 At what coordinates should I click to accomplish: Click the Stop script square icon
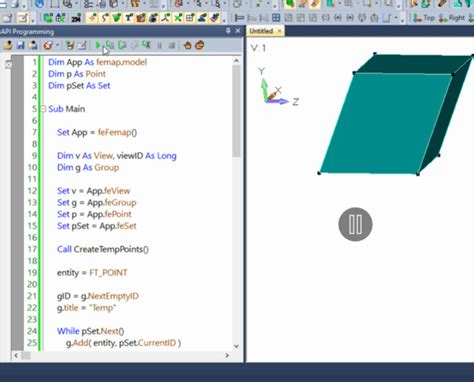tap(172, 45)
